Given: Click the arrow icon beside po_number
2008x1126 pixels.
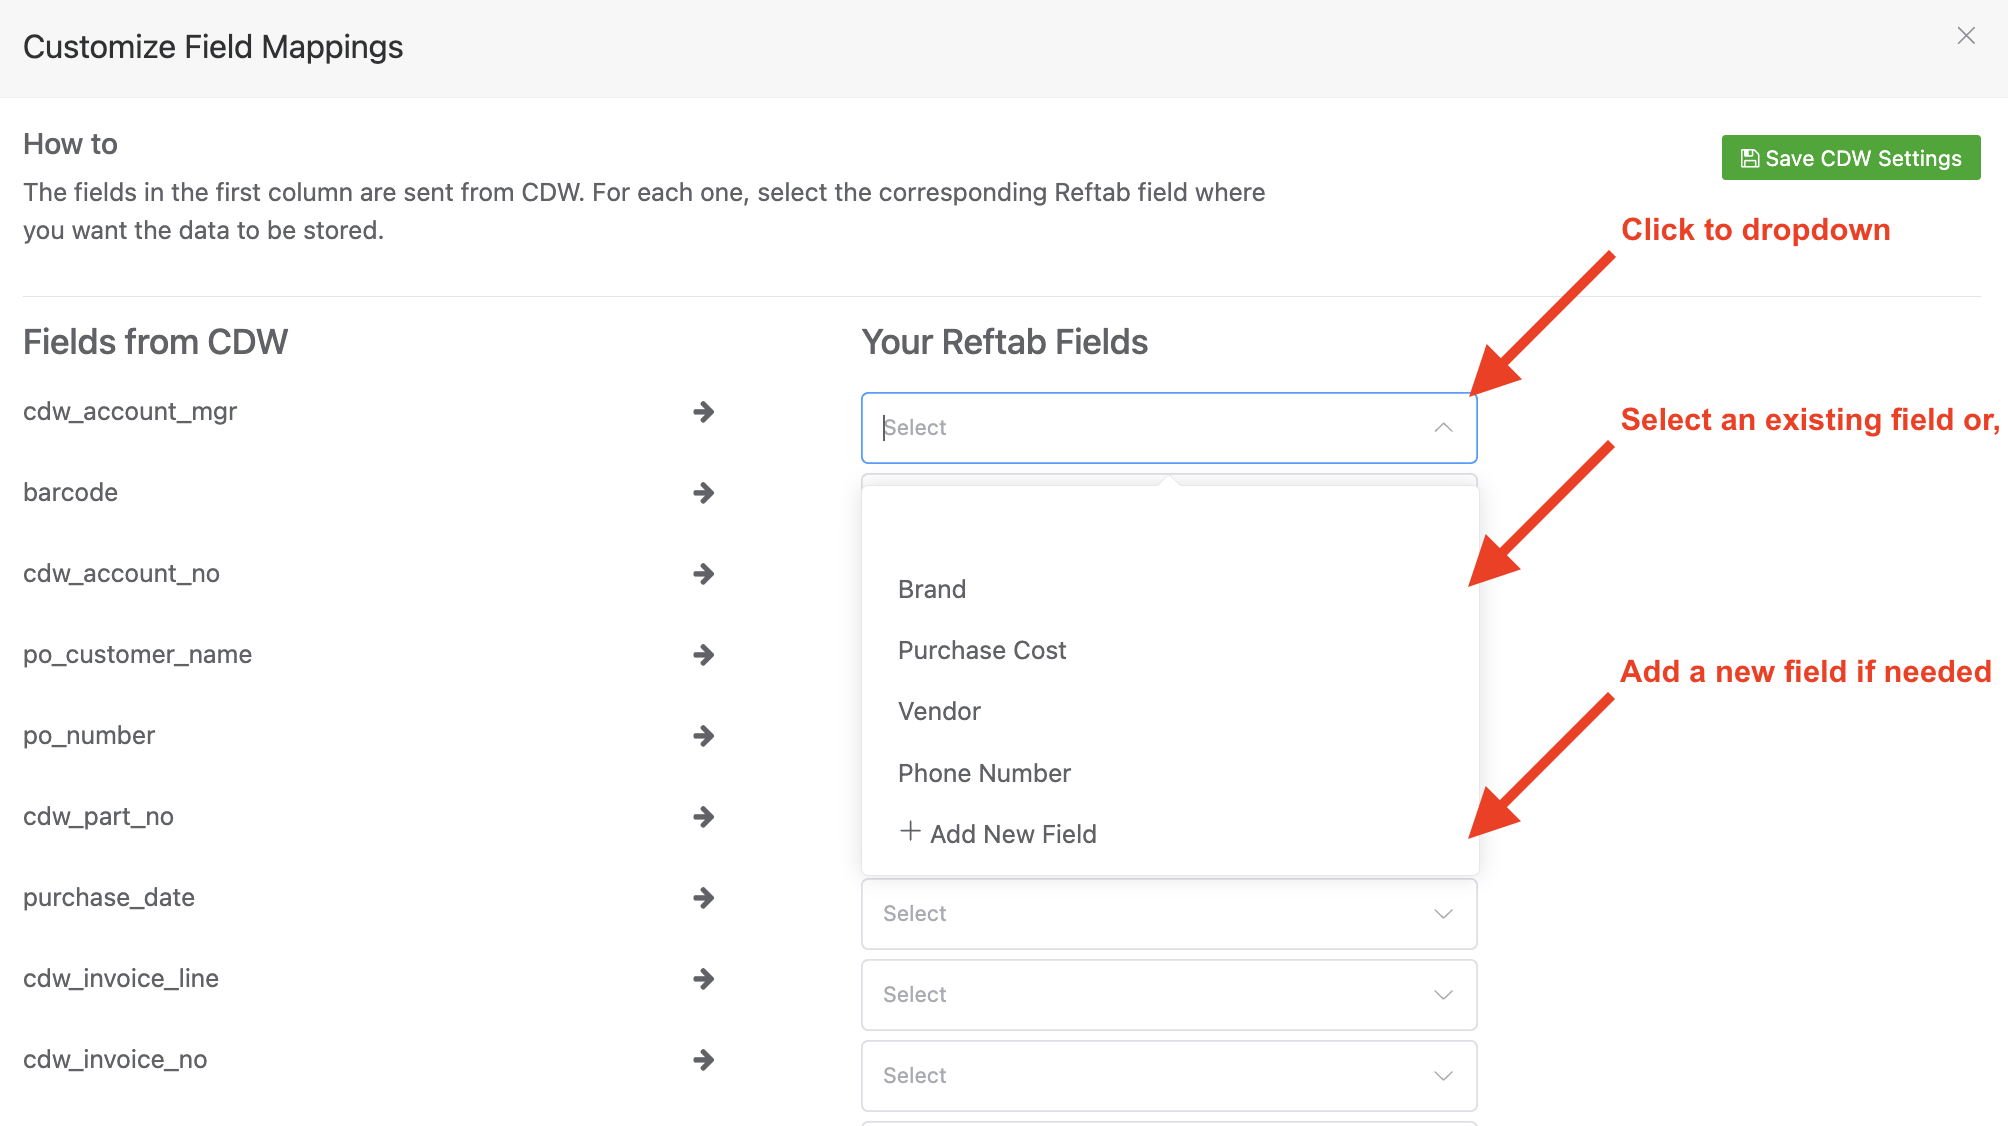Looking at the screenshot, I should point(704,736).
